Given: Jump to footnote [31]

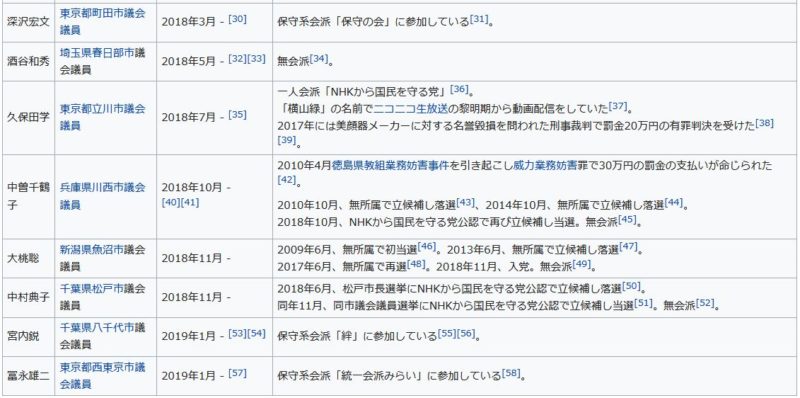Looking at the screenshot, I should [x=479, y=19].
